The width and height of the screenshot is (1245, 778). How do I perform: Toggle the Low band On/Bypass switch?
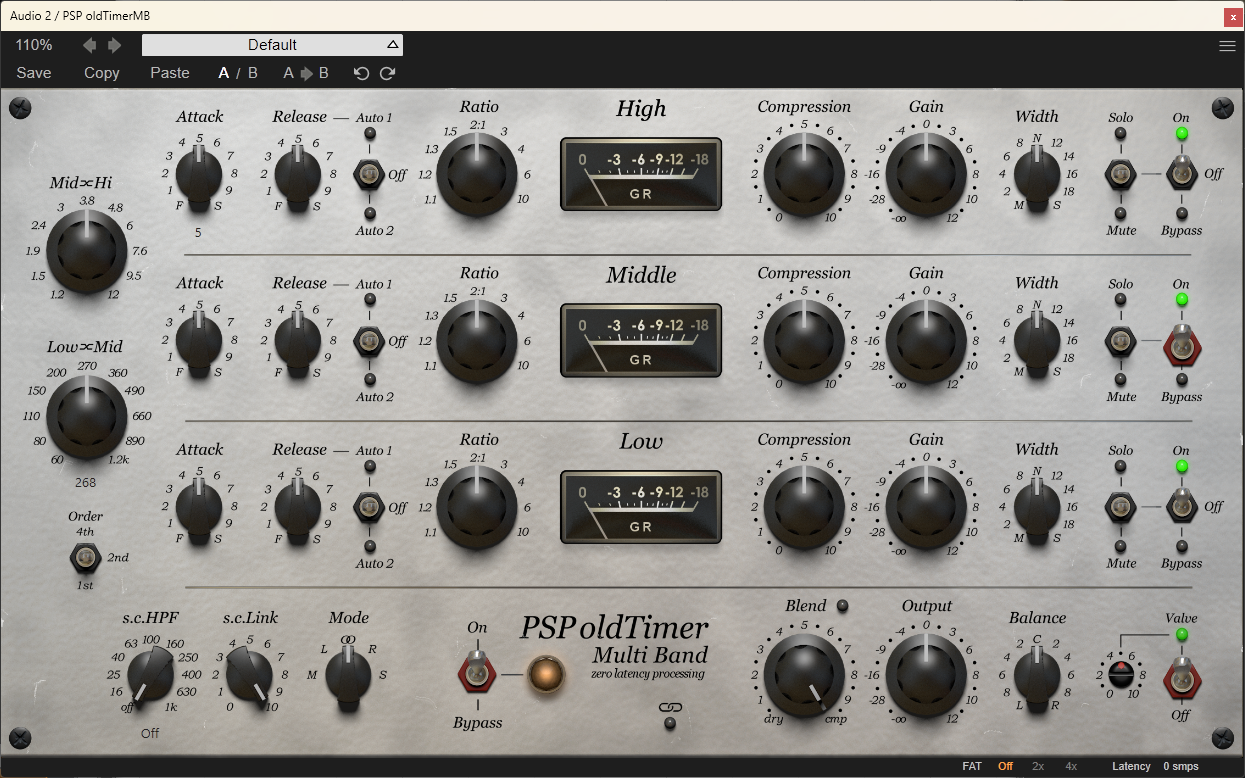(1182, 505)
